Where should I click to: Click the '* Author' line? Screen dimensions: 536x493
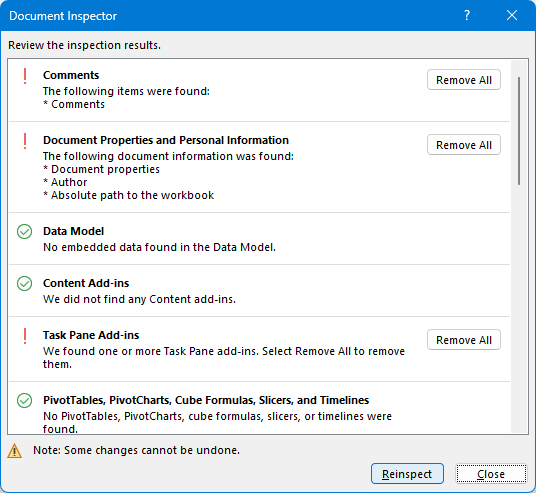pos(65,182)
